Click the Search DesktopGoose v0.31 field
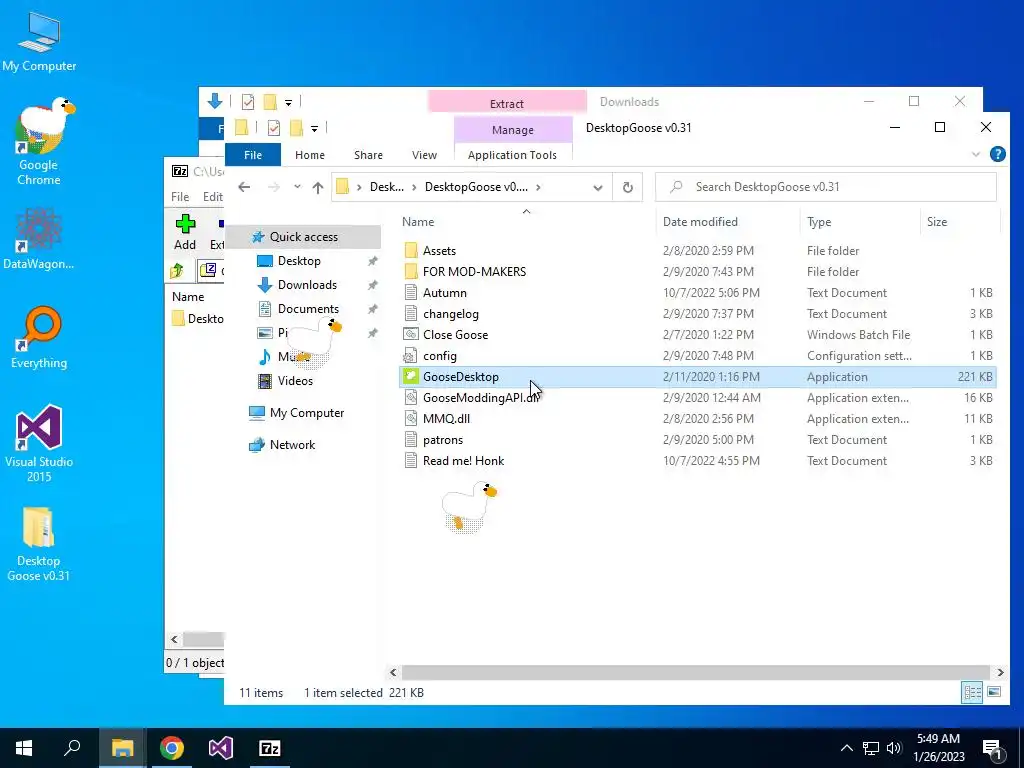This screenshot has height=768, width=1024. (x=826, y=187)
